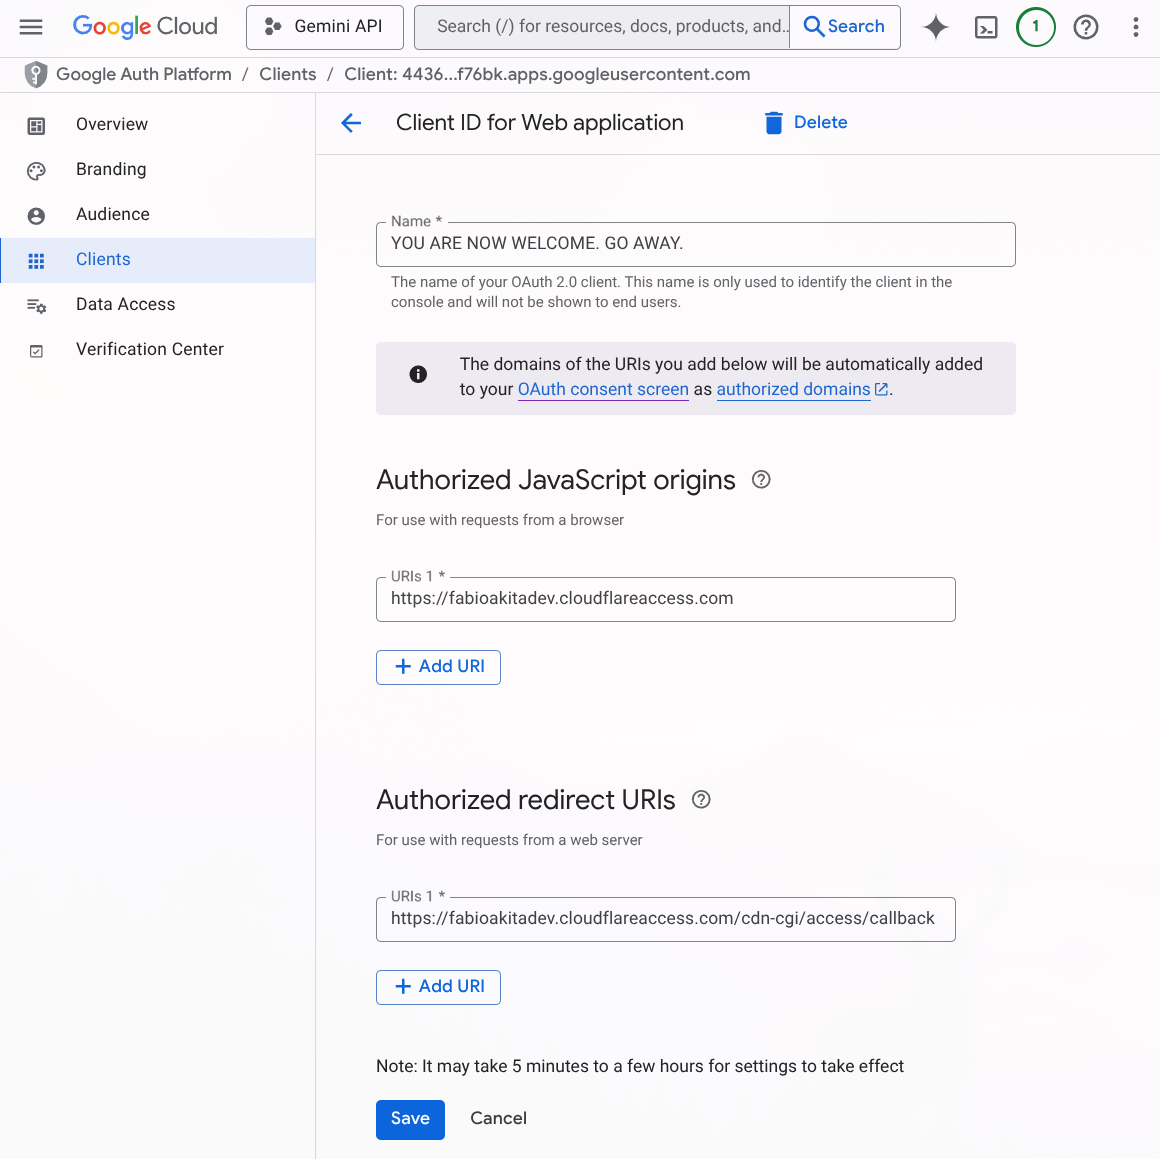Click the Search button
This screenshot has height=1159, width=1160.
pos(845,27)
